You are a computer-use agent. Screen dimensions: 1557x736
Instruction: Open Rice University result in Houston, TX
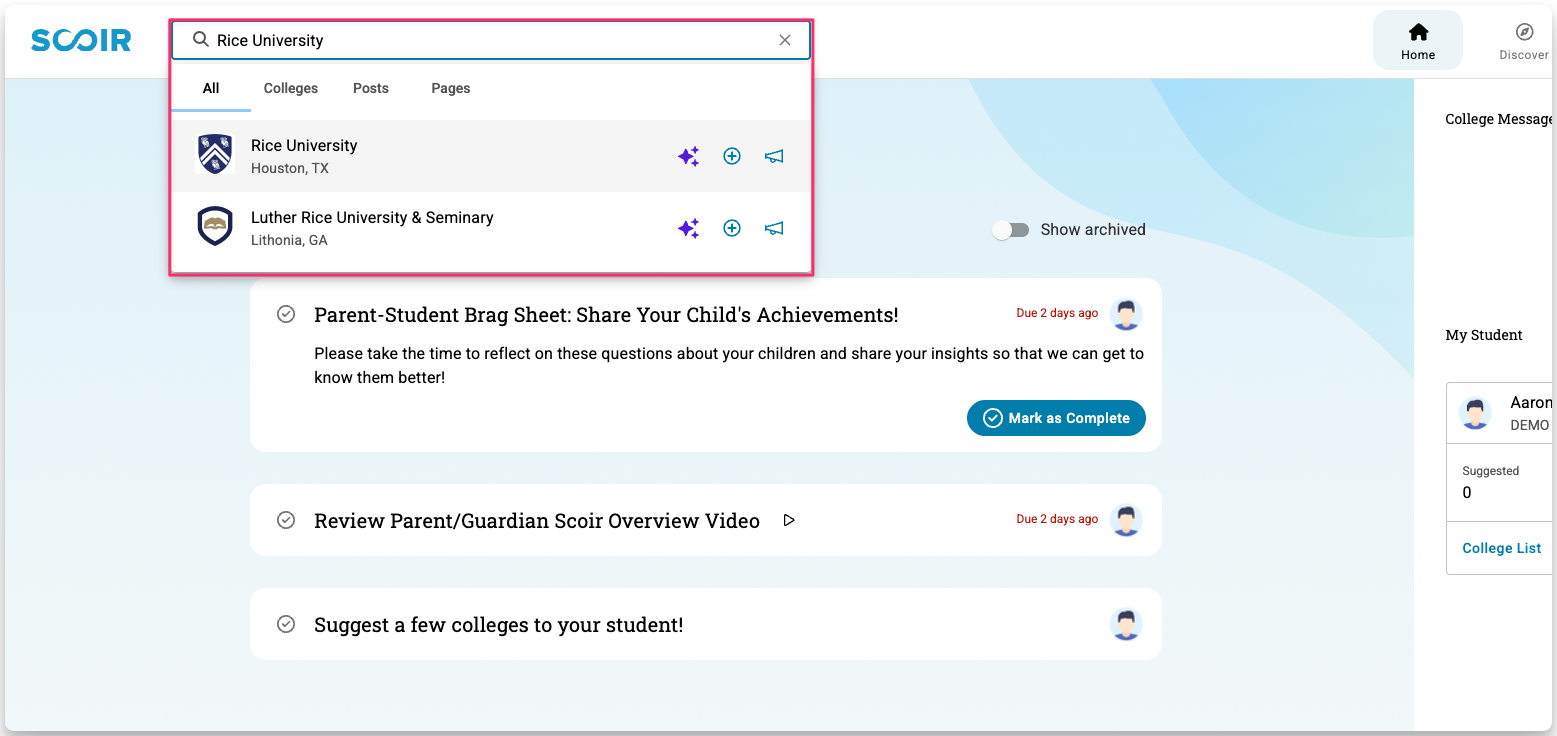(490, 156)
